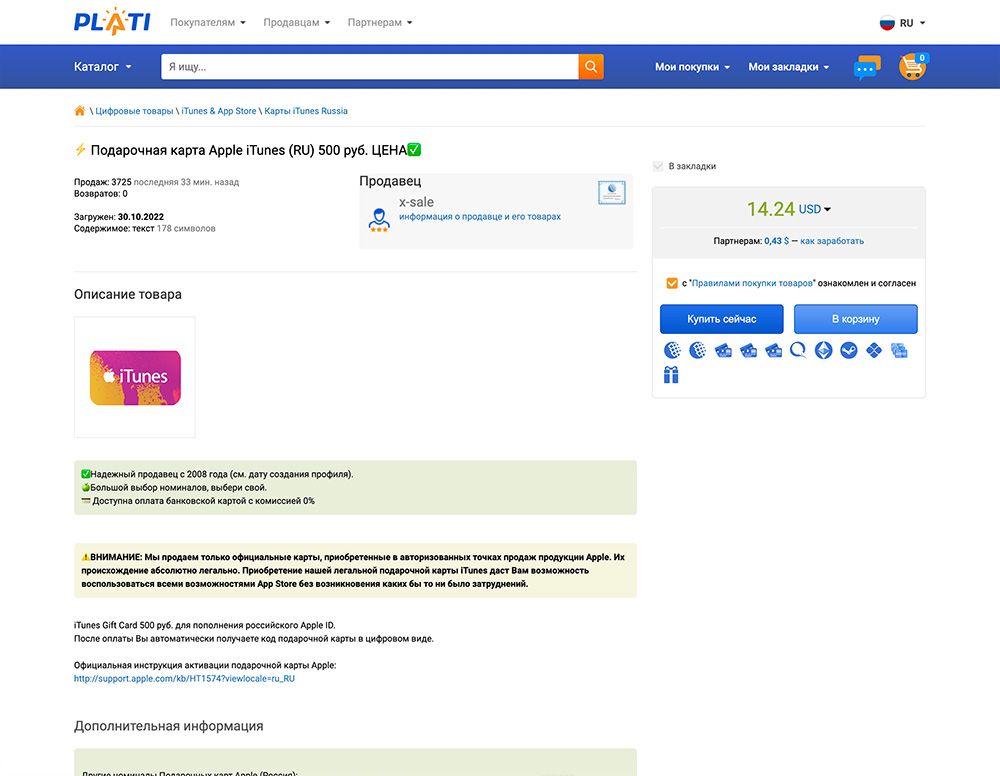Image resolution: width=1000 pixels, height=776 pixels.
Task: Click the seller avatar icon with stars
Action: [x=379, y=219]
